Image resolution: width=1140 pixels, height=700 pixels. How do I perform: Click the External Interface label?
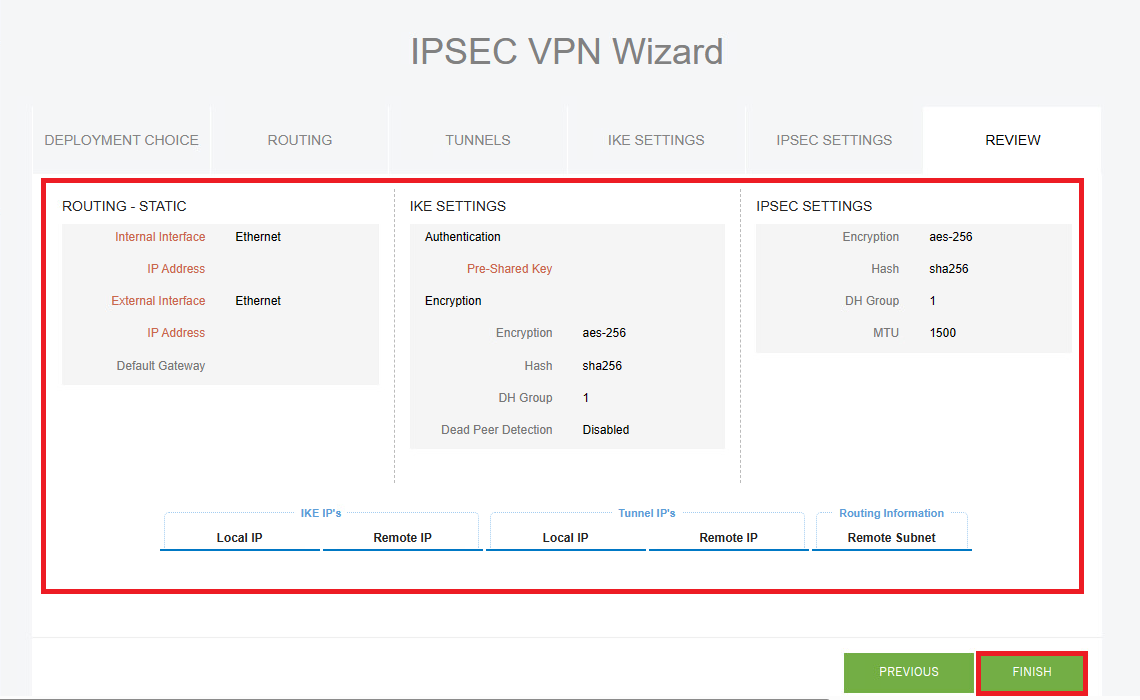[x=158, y=300]
